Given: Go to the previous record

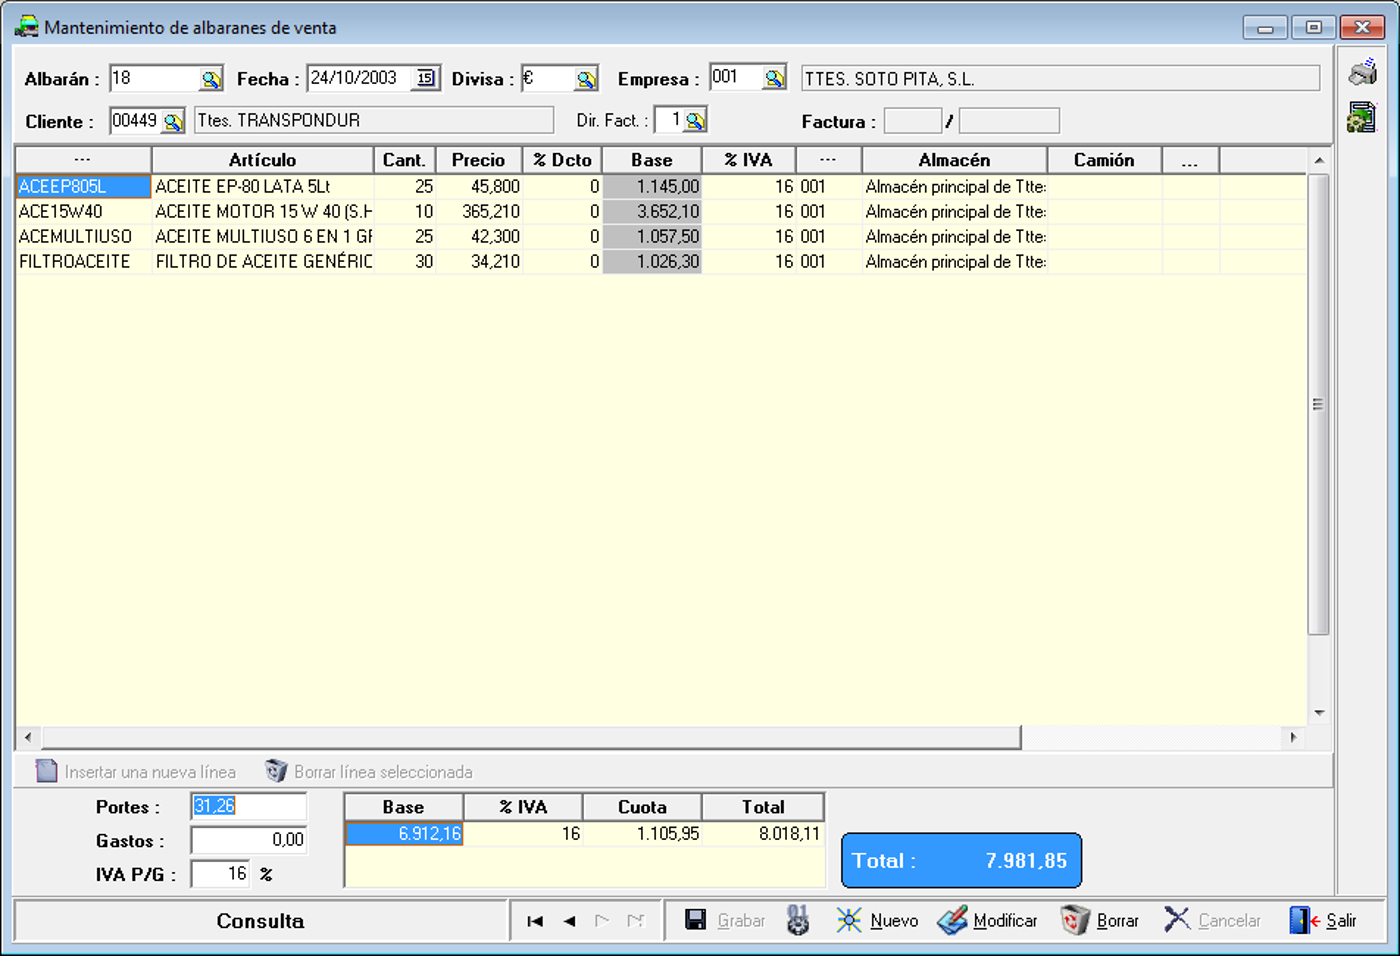Looking at the screenshot, I should coord(569,921).
